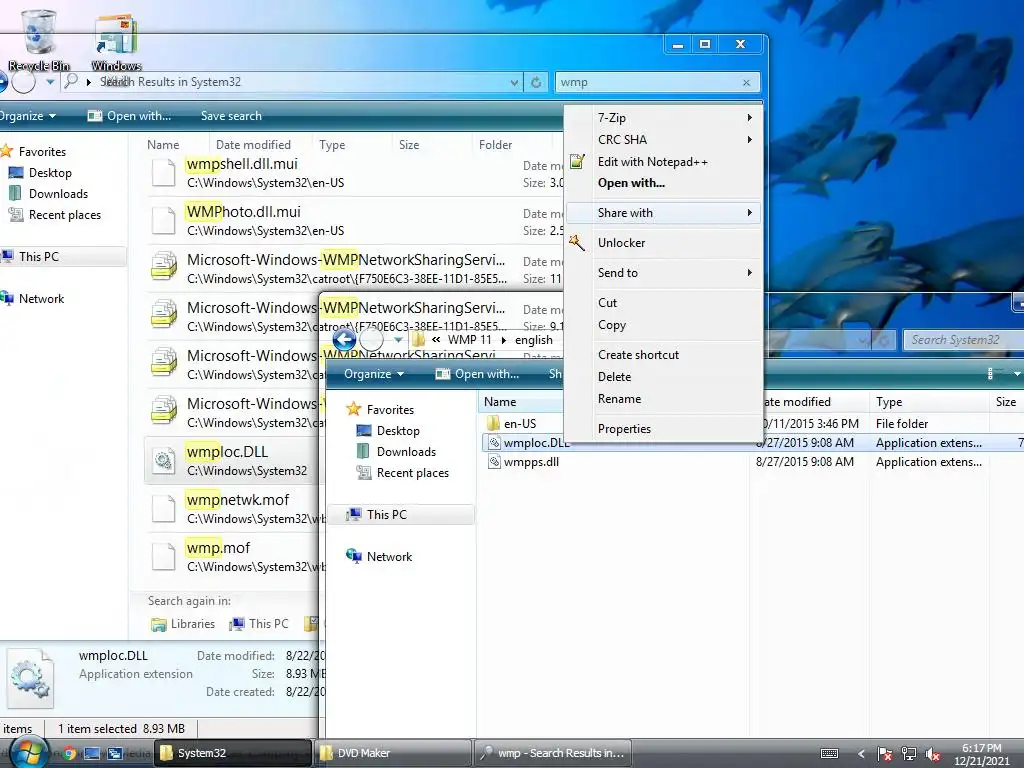This screenshot has height=768, width=1024.
Task: Click the Action Center flag icon in the tray
Action: coord(884,754)
